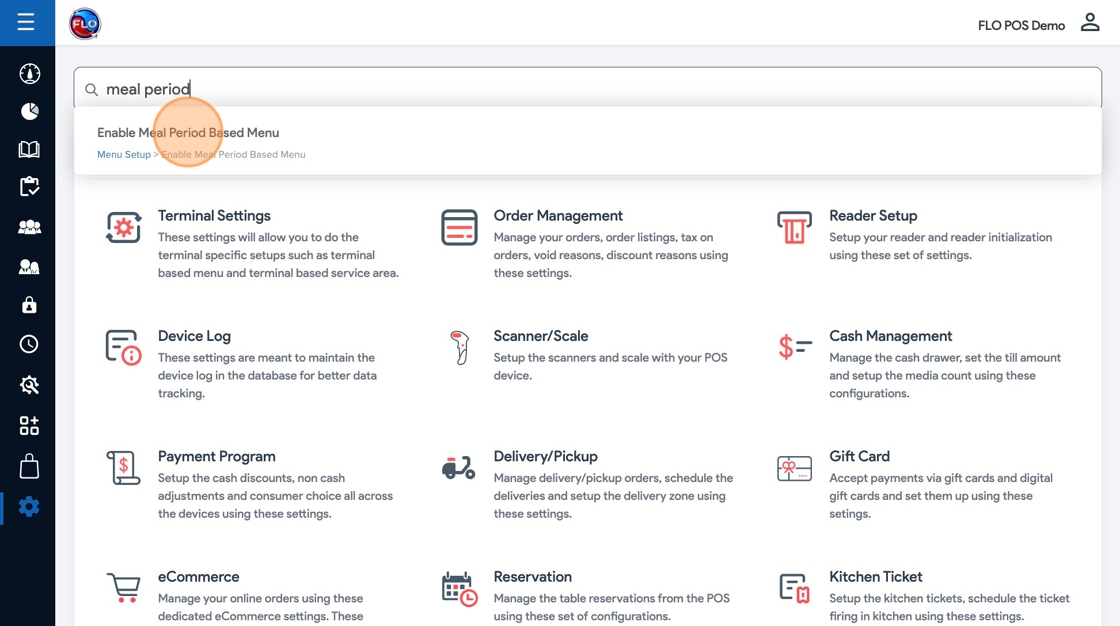Open Order Management heading
The height and width of the screenshot is (626, 1120).
point(558,216)
